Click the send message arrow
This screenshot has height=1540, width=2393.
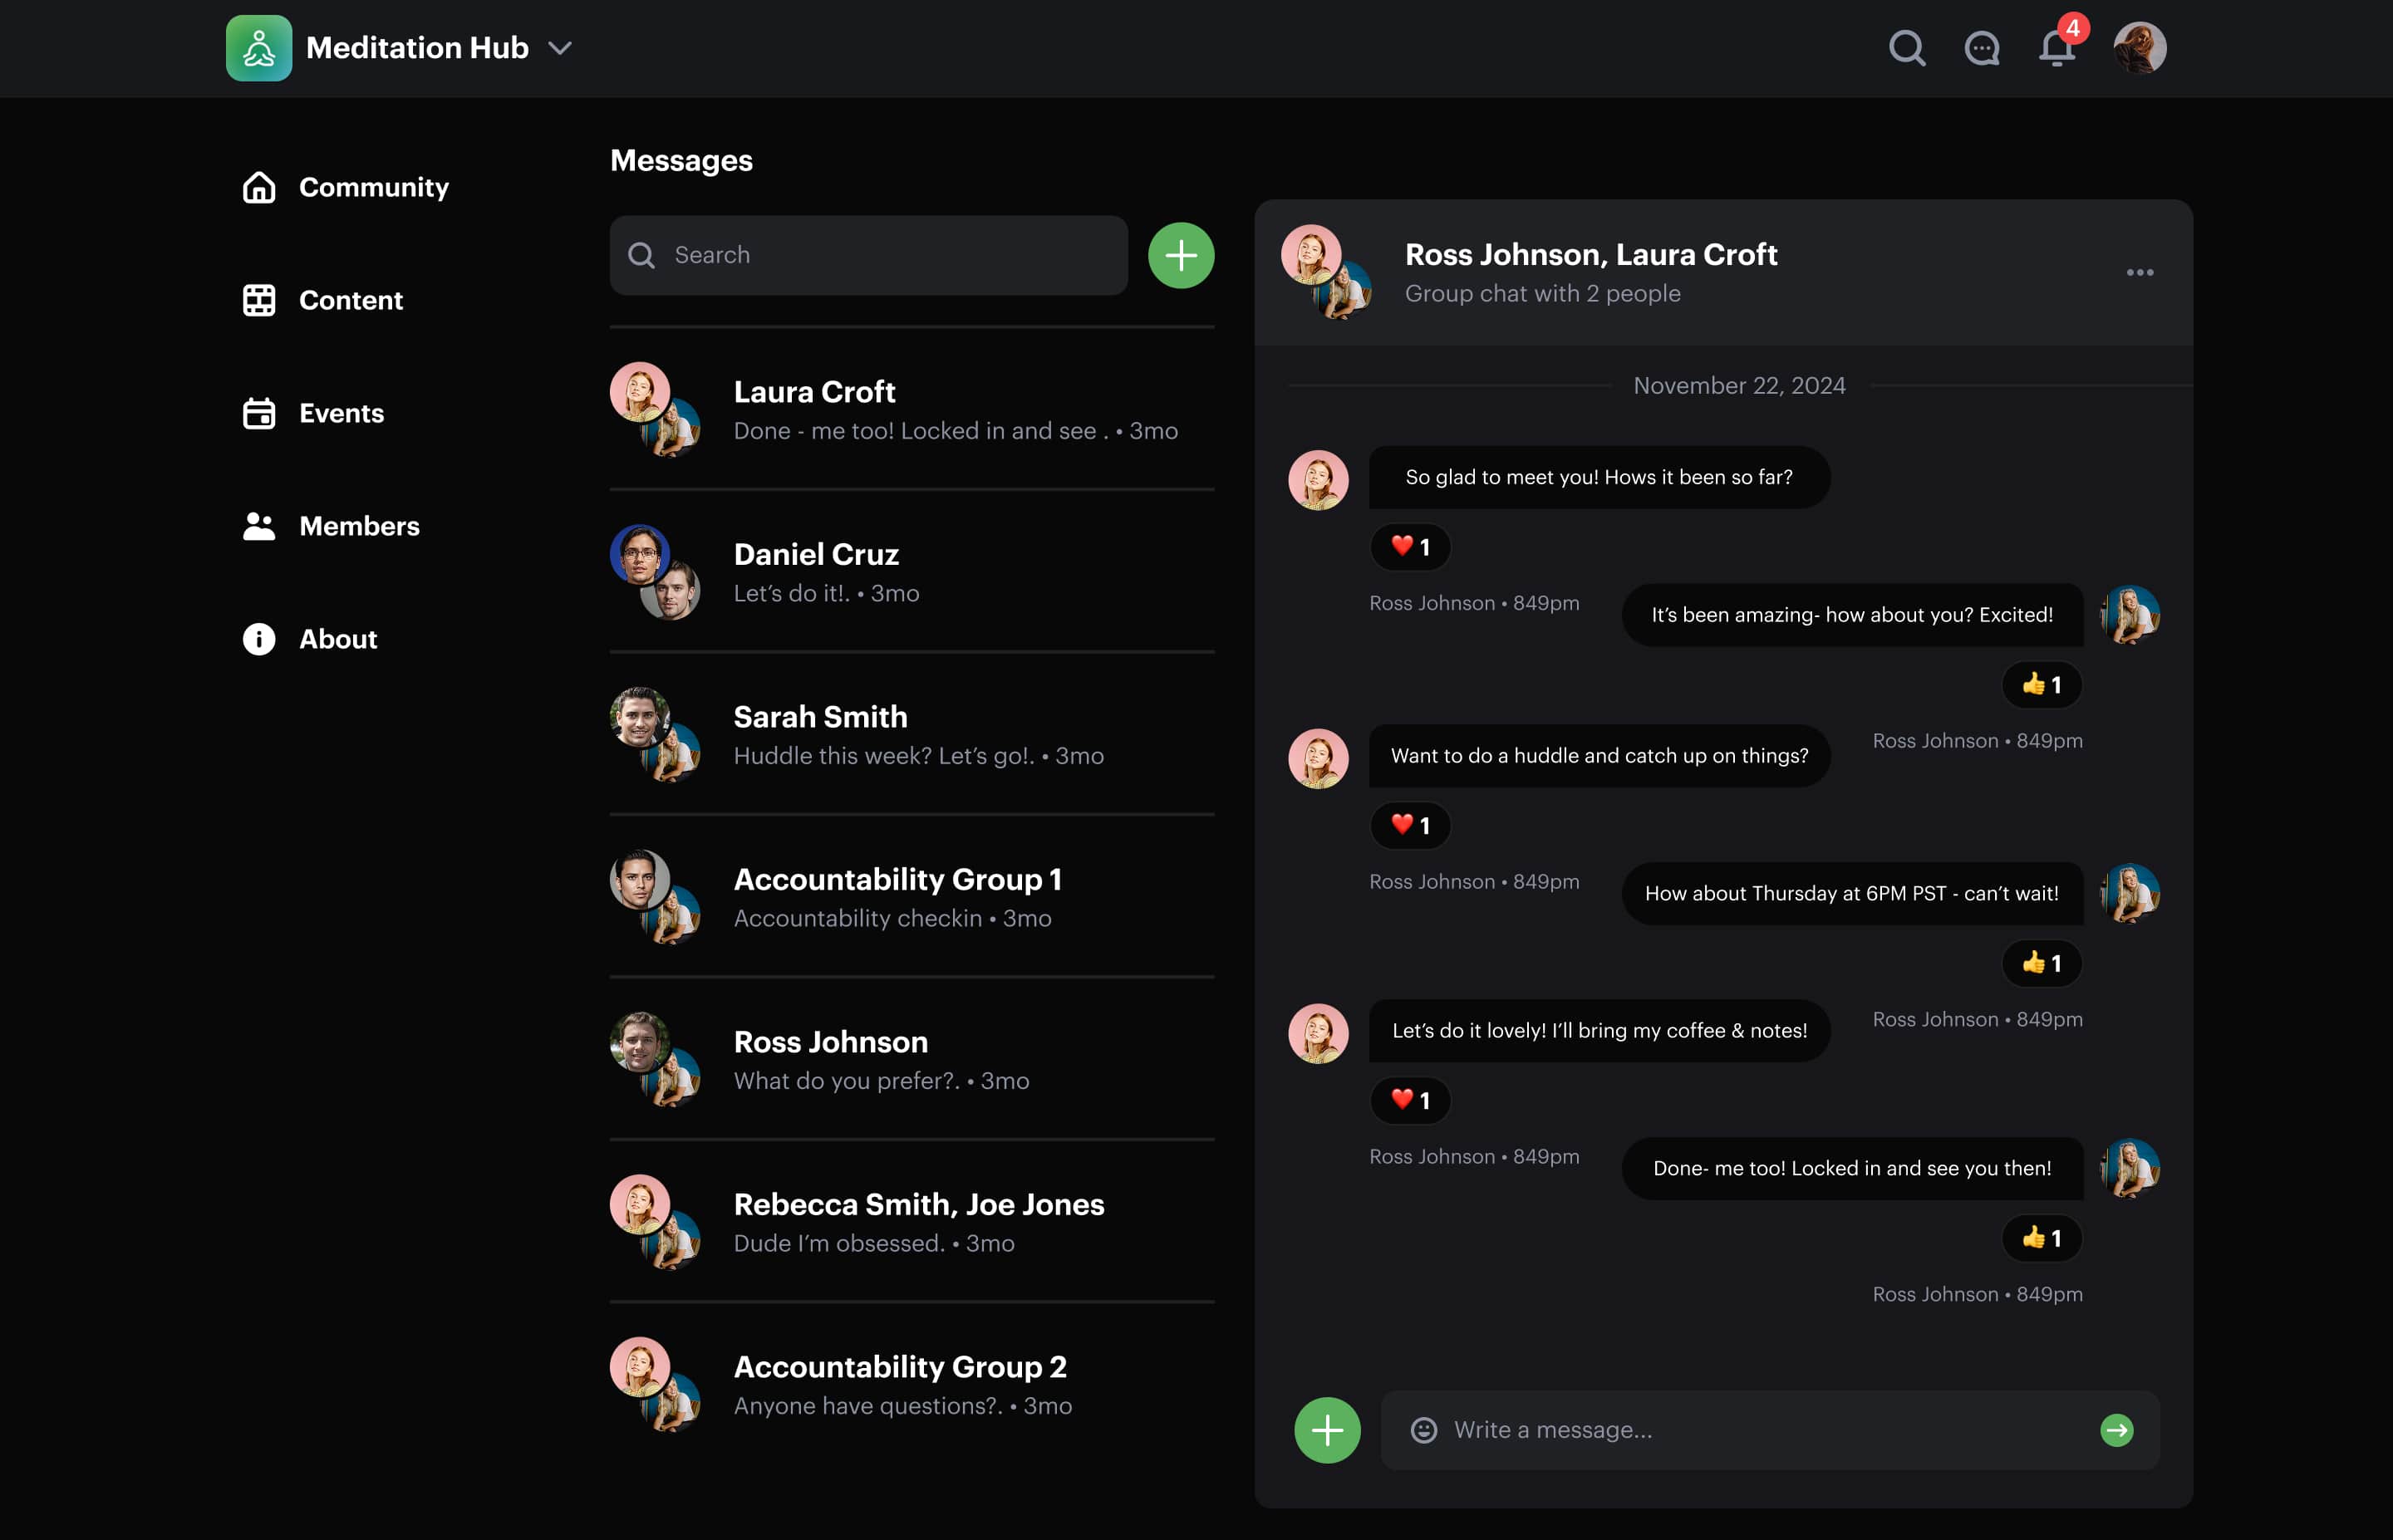tap(2117, 1430)
